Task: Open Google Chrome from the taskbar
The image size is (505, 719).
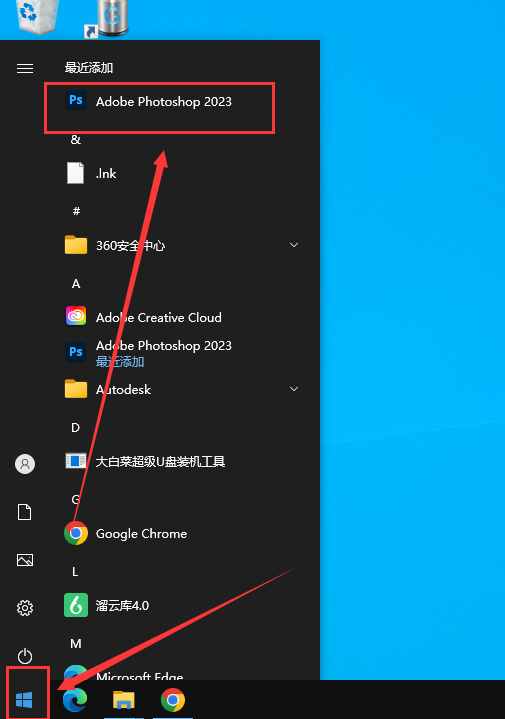Action: [x=173, y=700]
